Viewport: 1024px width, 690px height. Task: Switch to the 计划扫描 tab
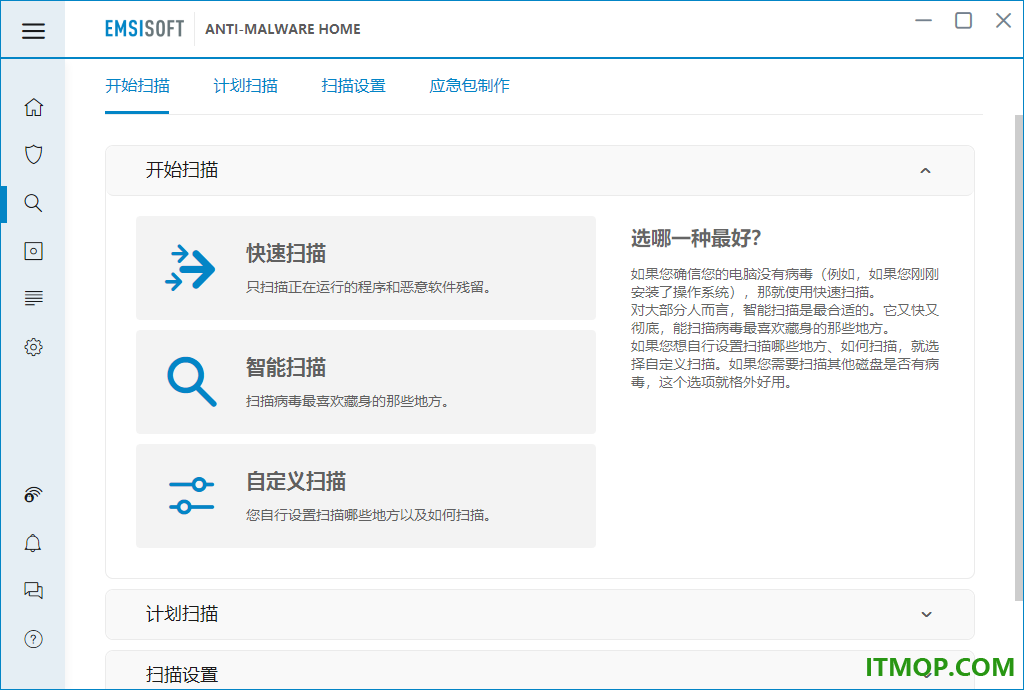pos(246,86)
